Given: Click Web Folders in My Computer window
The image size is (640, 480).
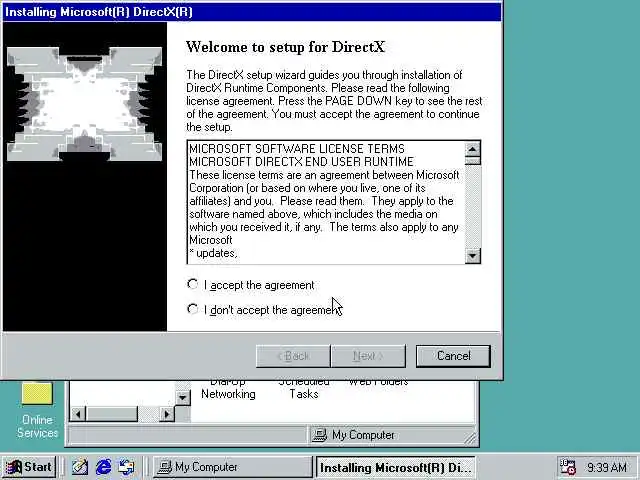Looking at the screenshot, I should pyautogui.click(x=378, y=383).
